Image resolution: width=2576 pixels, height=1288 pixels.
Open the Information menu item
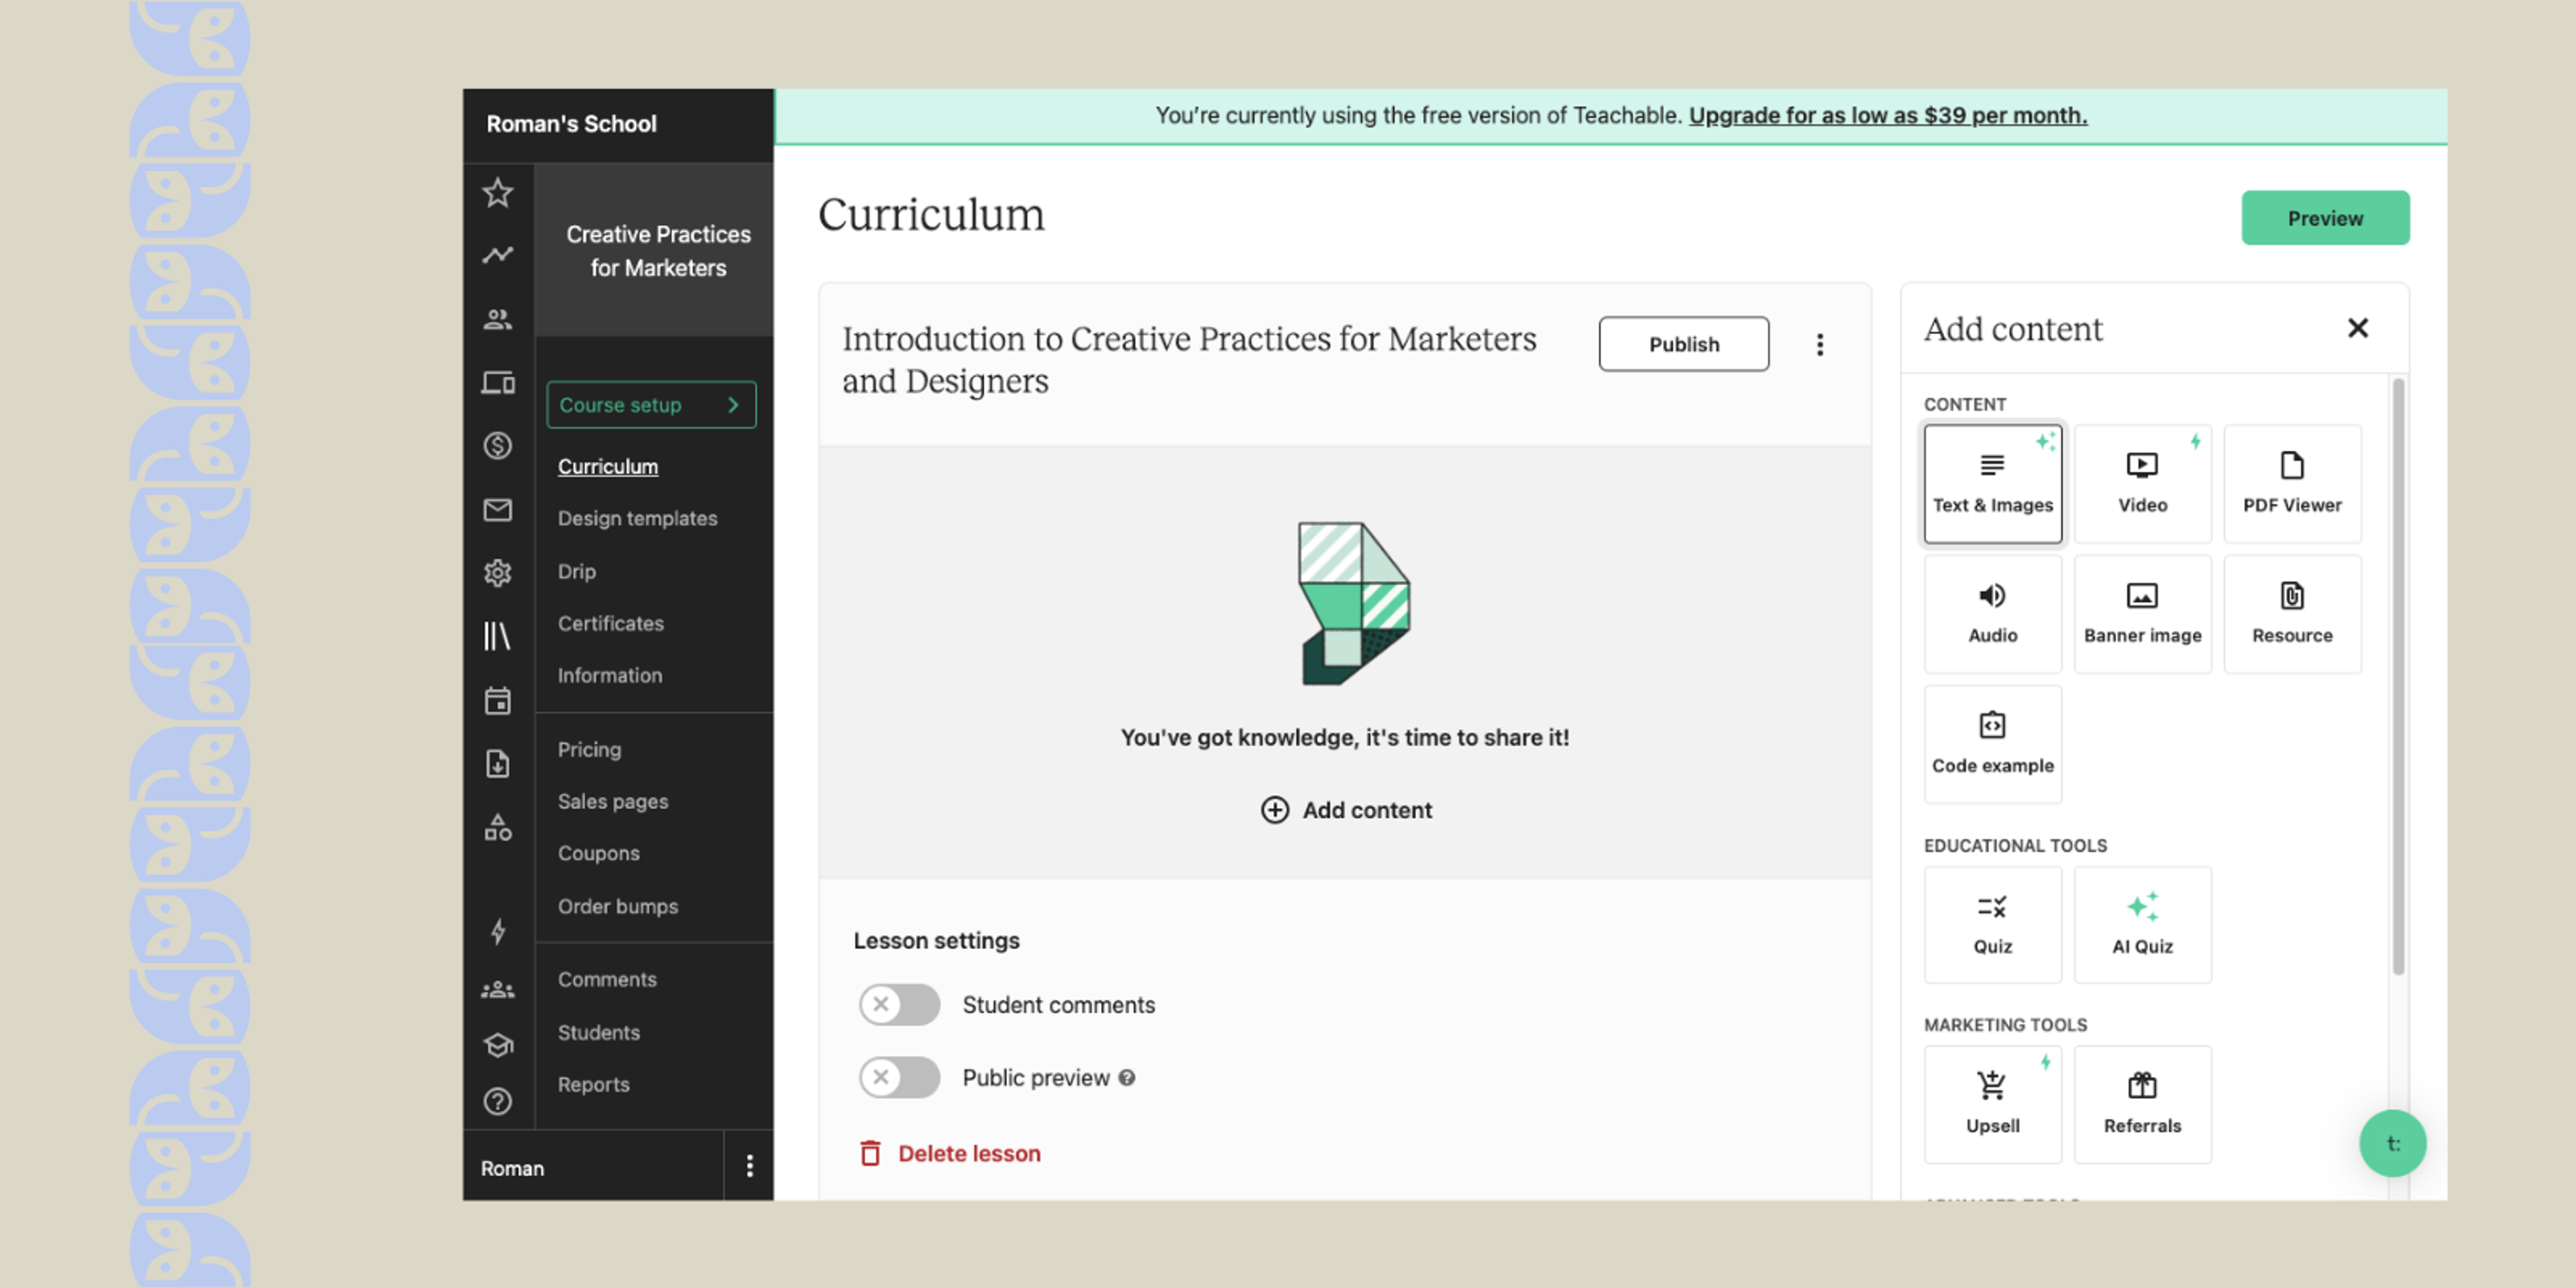pos(609,675)
